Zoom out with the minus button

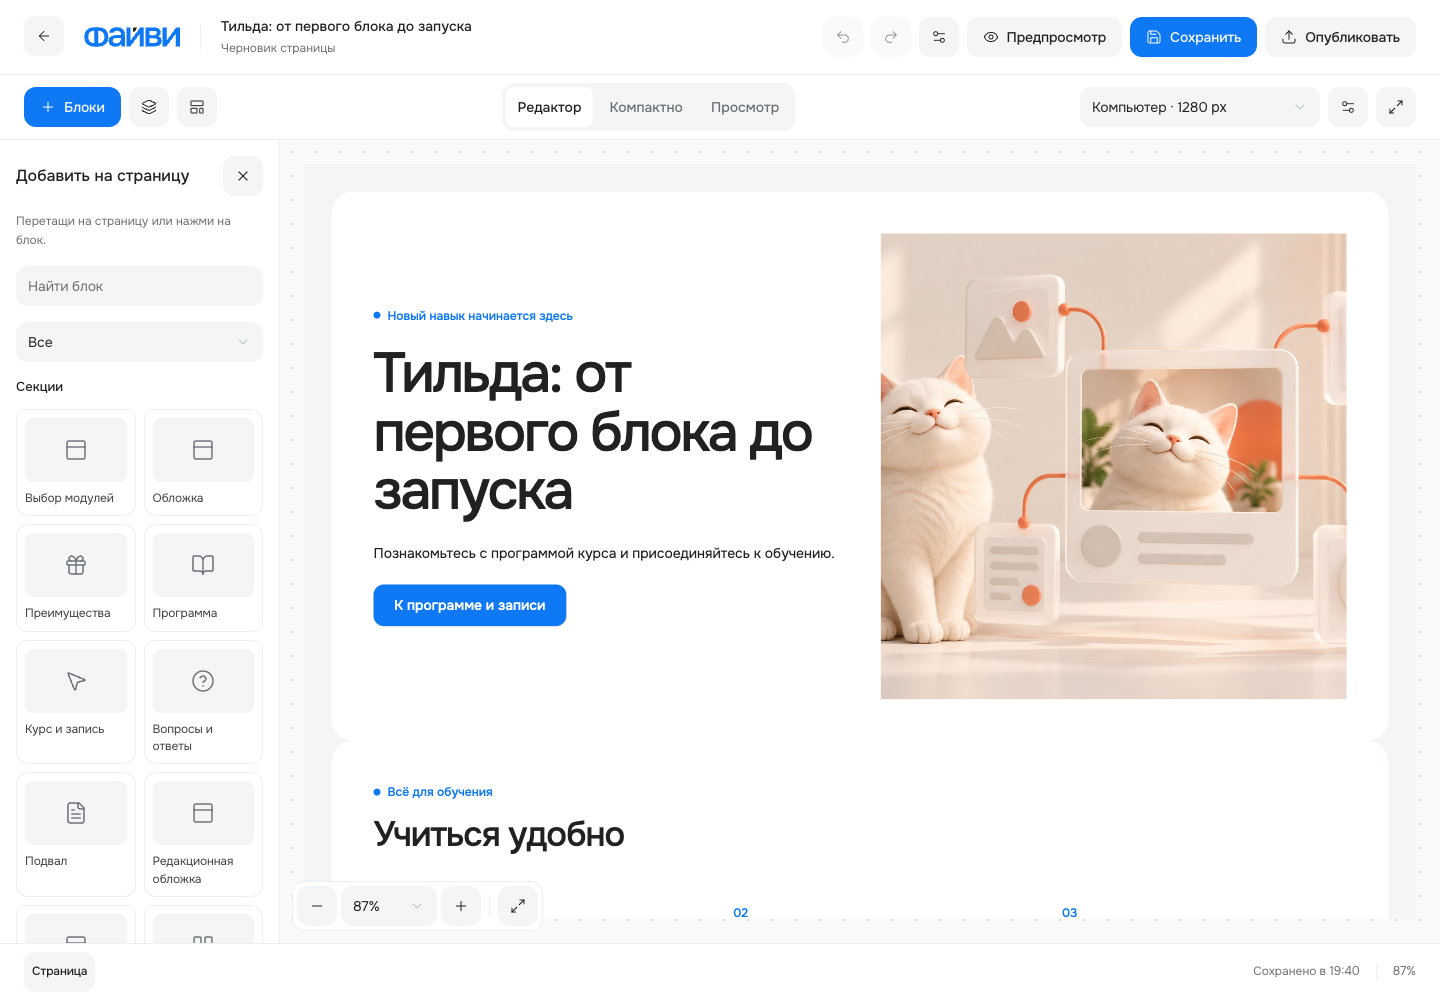click(x=317, y=906)
